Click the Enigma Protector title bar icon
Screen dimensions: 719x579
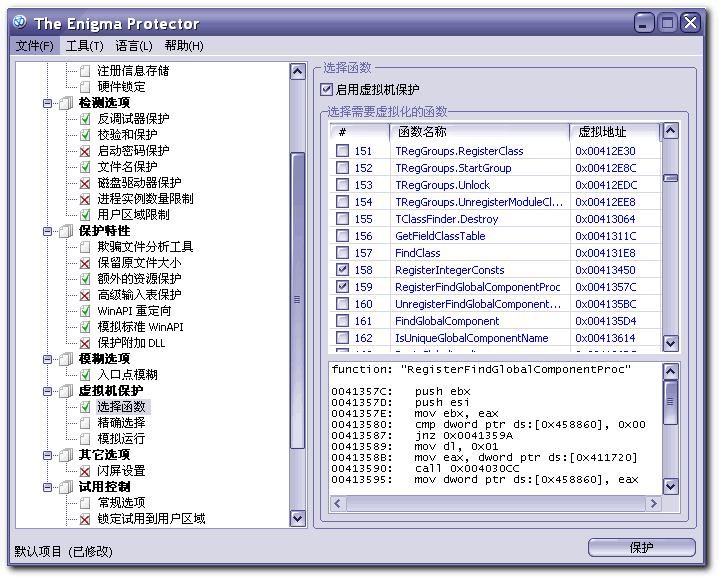(x=20, y=22)
